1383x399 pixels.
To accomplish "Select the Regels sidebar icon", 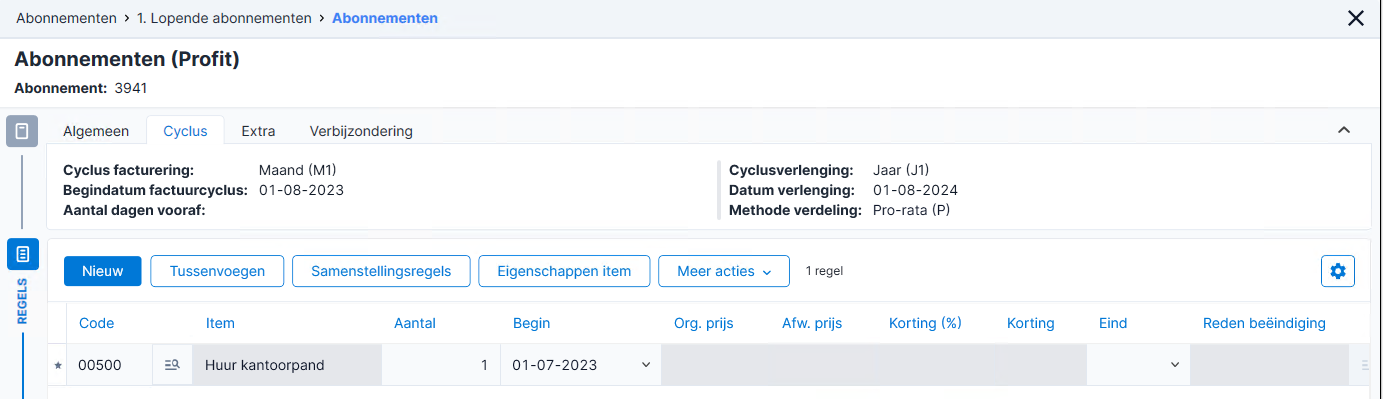I will point(22,254).
